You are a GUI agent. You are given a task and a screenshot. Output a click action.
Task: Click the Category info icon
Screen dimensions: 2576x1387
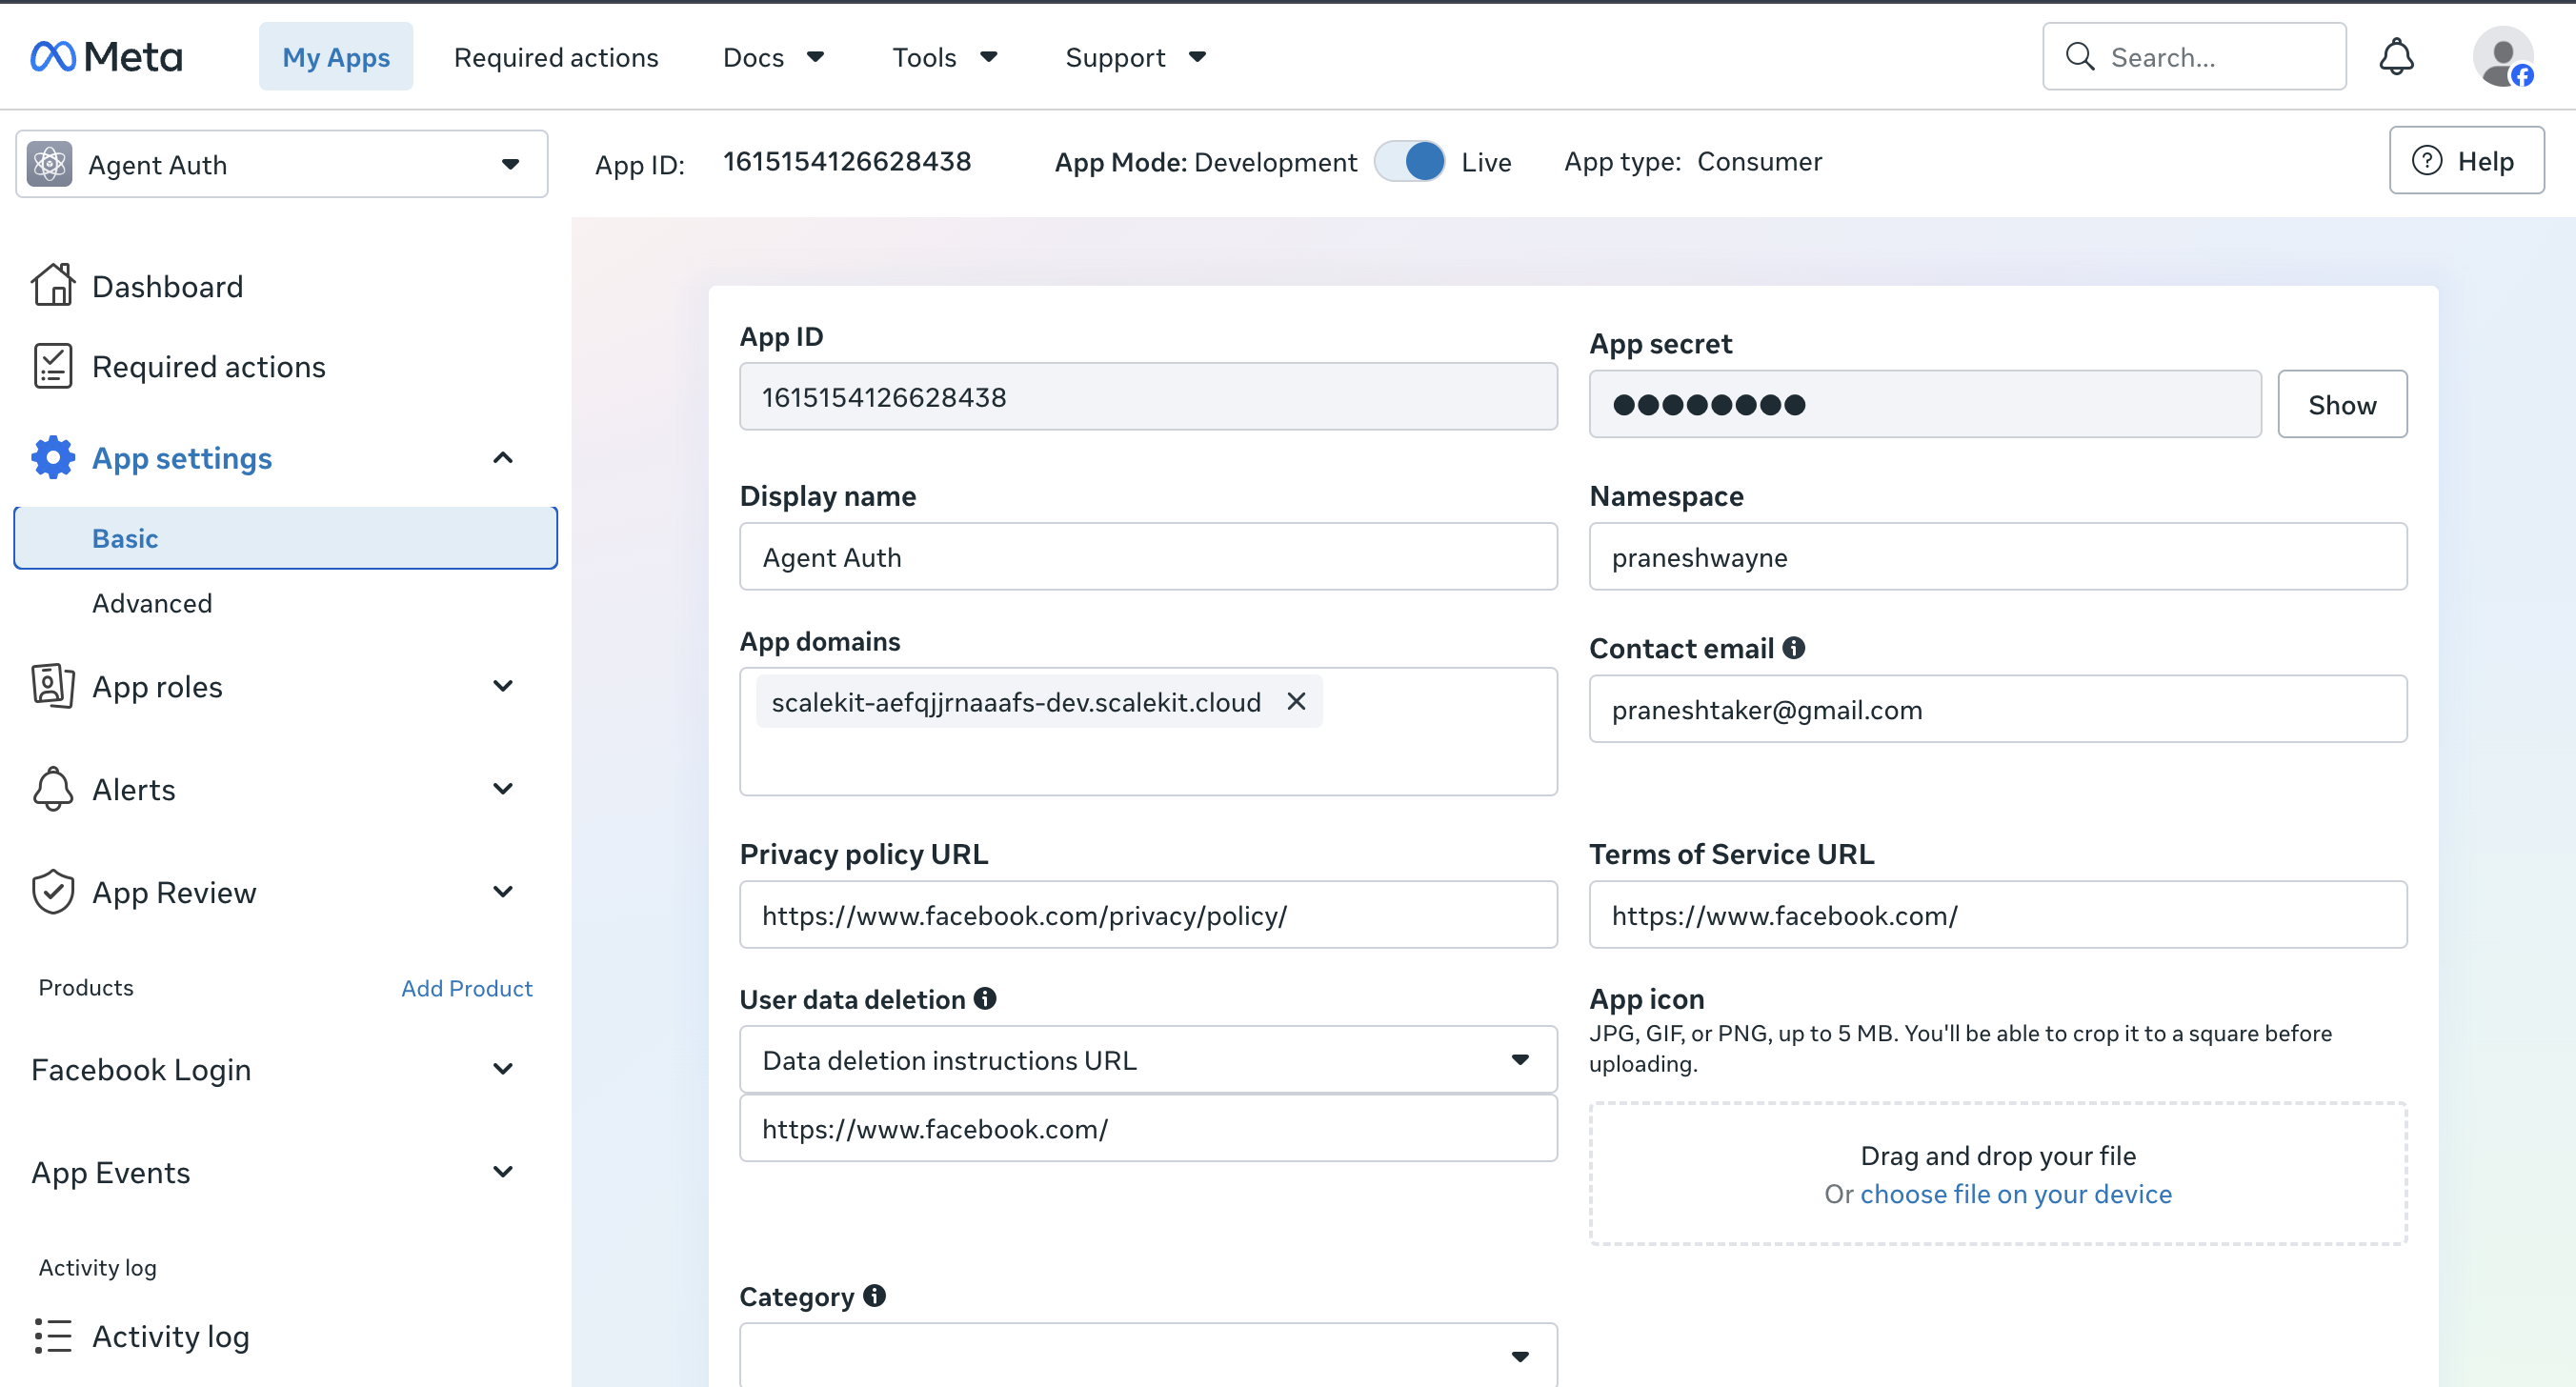875,1296
